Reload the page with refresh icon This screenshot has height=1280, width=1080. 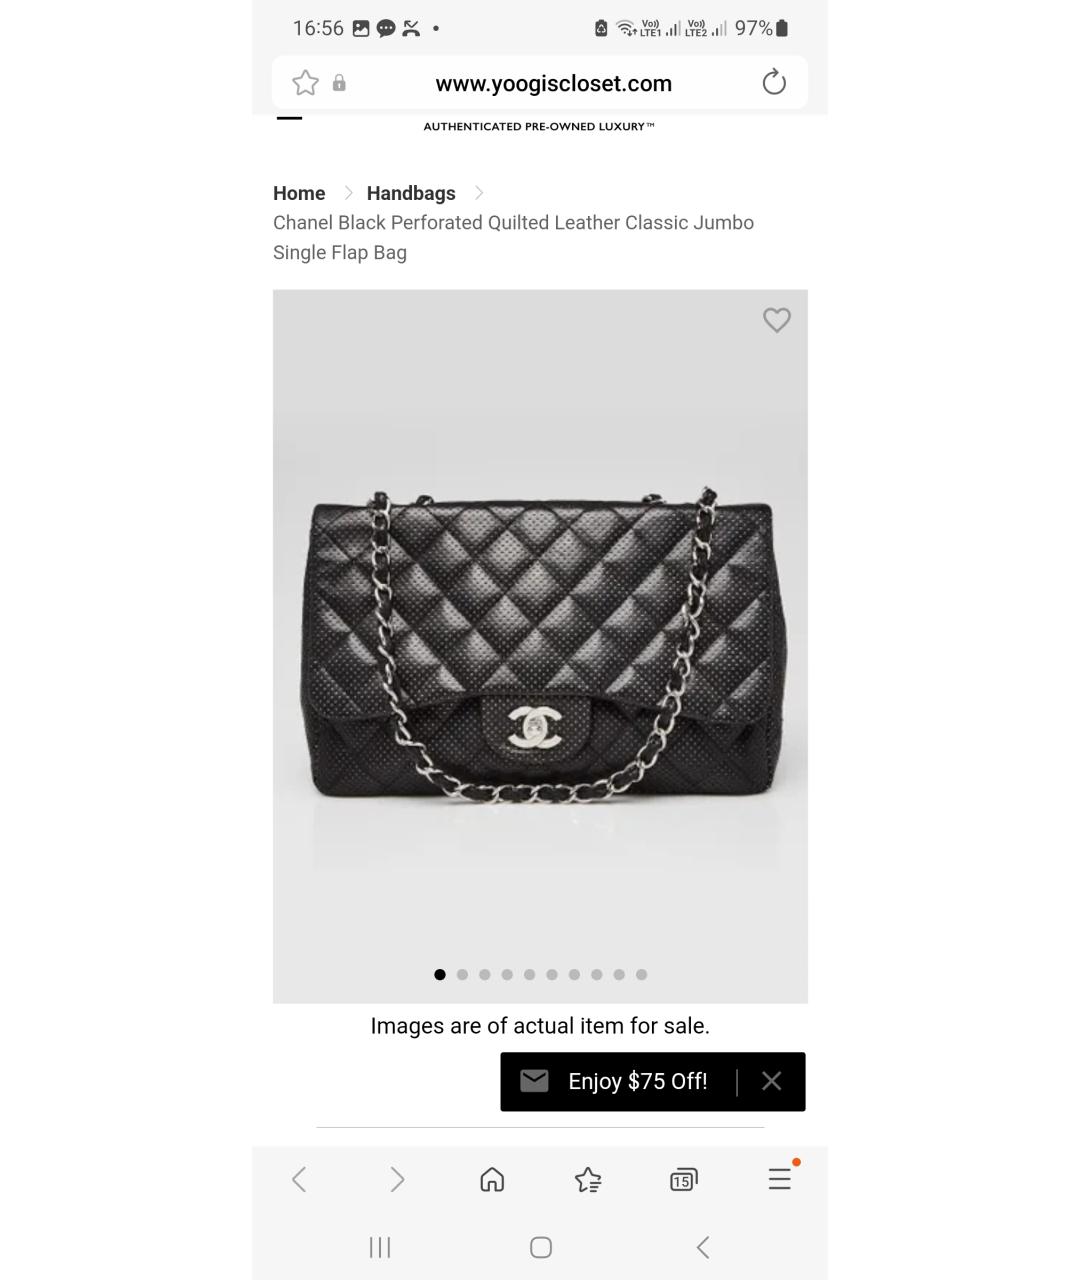(x=774, y=83)
